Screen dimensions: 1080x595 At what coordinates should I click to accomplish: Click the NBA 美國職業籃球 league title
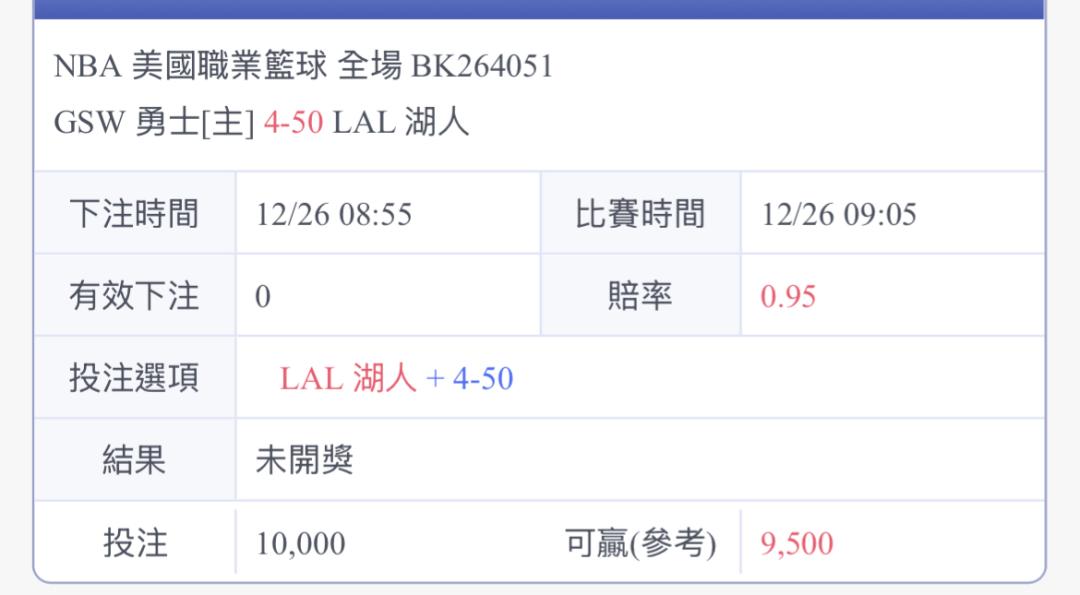coord(190,66)
